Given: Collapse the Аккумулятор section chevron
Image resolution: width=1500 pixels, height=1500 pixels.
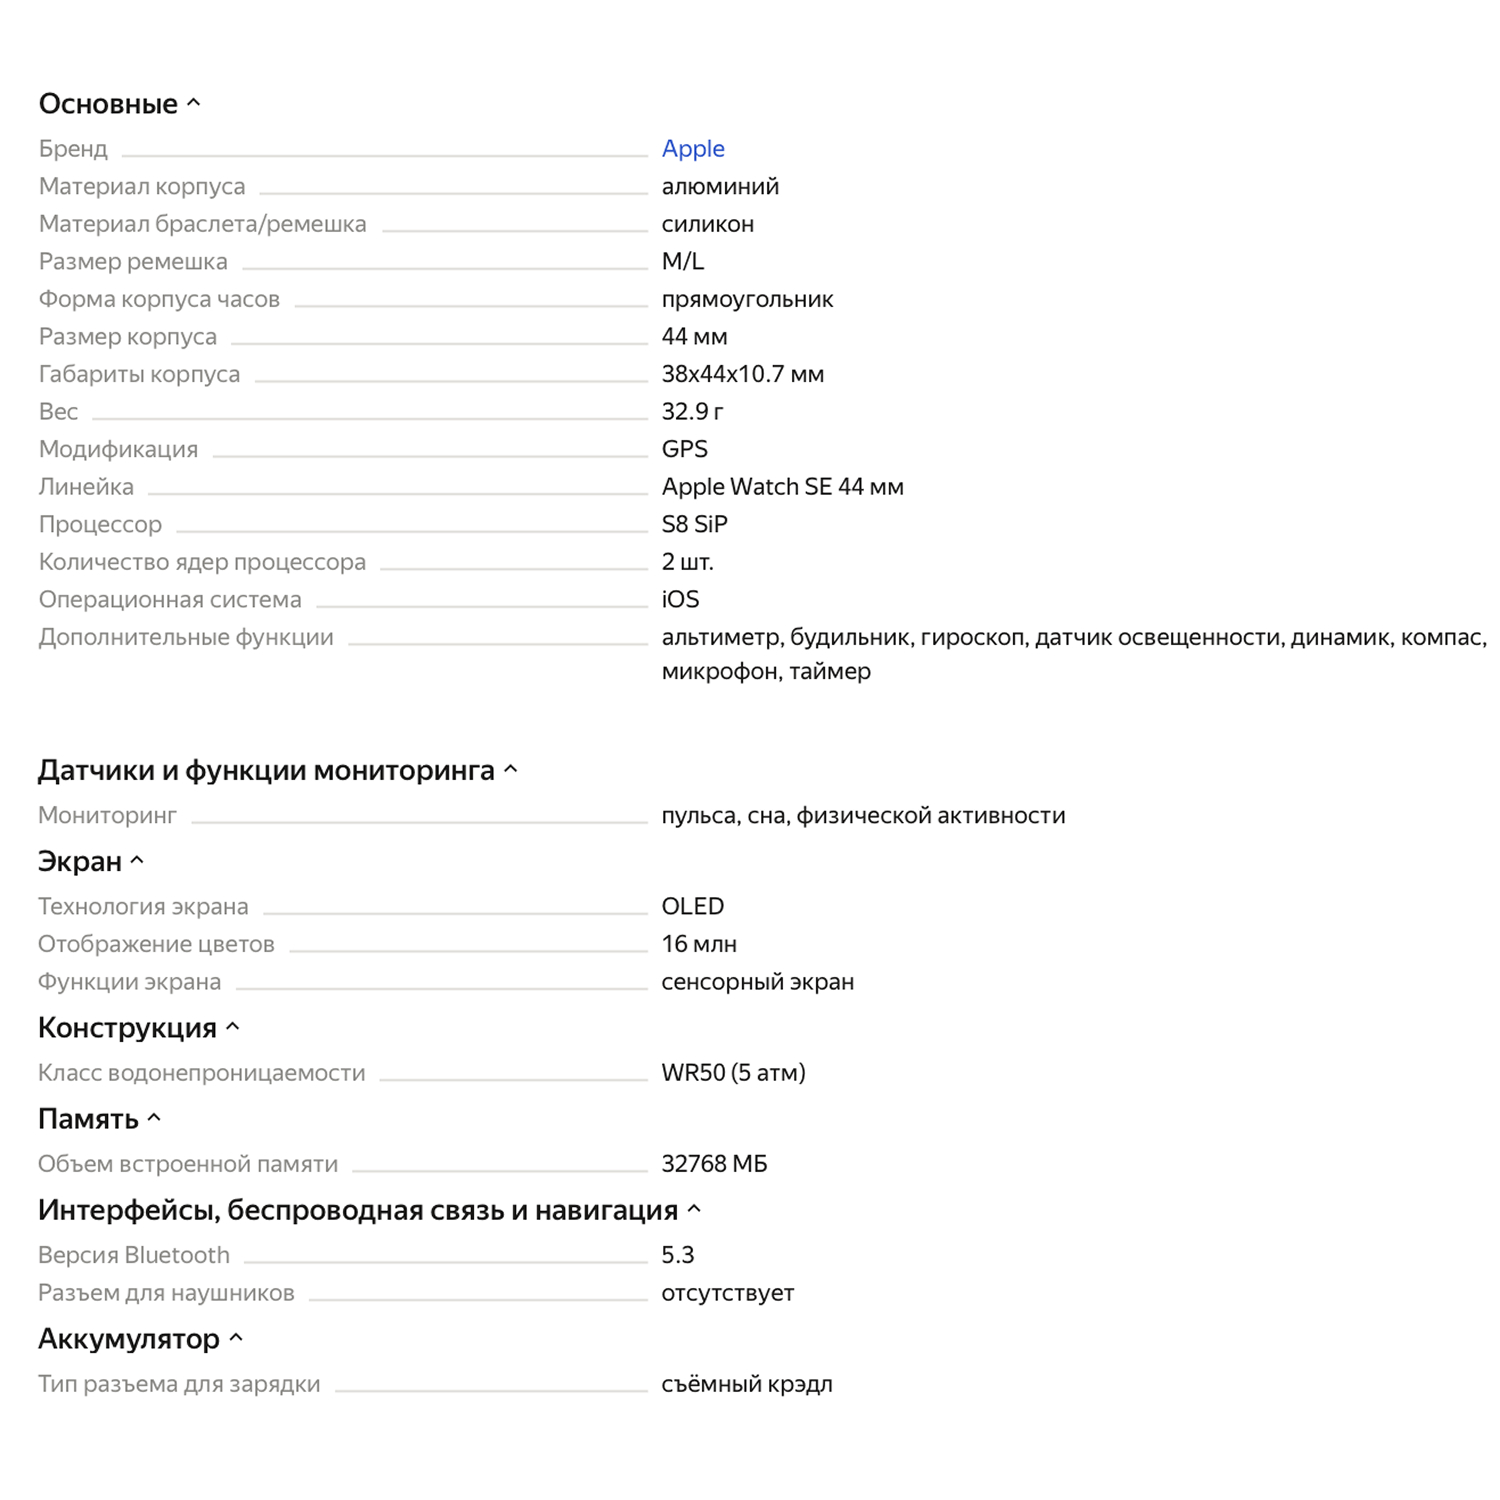Looking at the screenshot, I should pos(236,1338).
